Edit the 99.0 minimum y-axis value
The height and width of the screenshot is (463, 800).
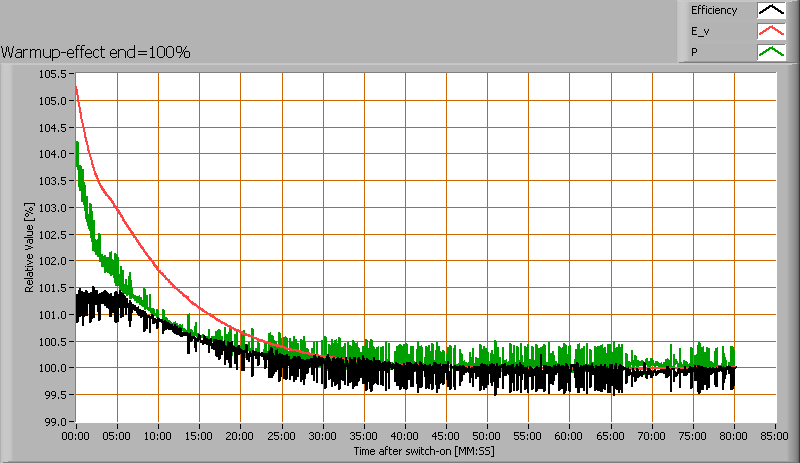point(55,421)
